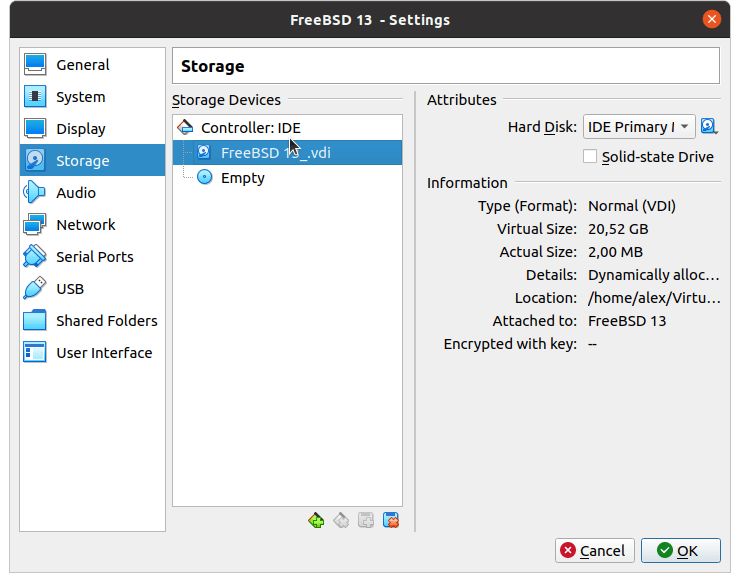Image resolution: width=740 pixels, height=582 pixels.
Task: Click the System chip icon
Action: [35, 97]
